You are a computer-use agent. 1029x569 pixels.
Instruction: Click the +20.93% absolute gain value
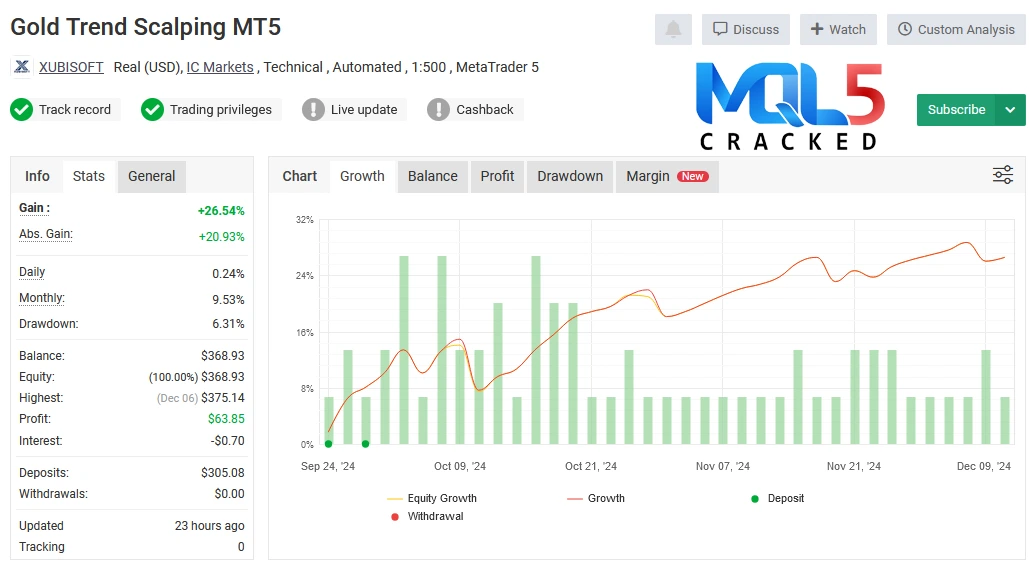point(222,236)
